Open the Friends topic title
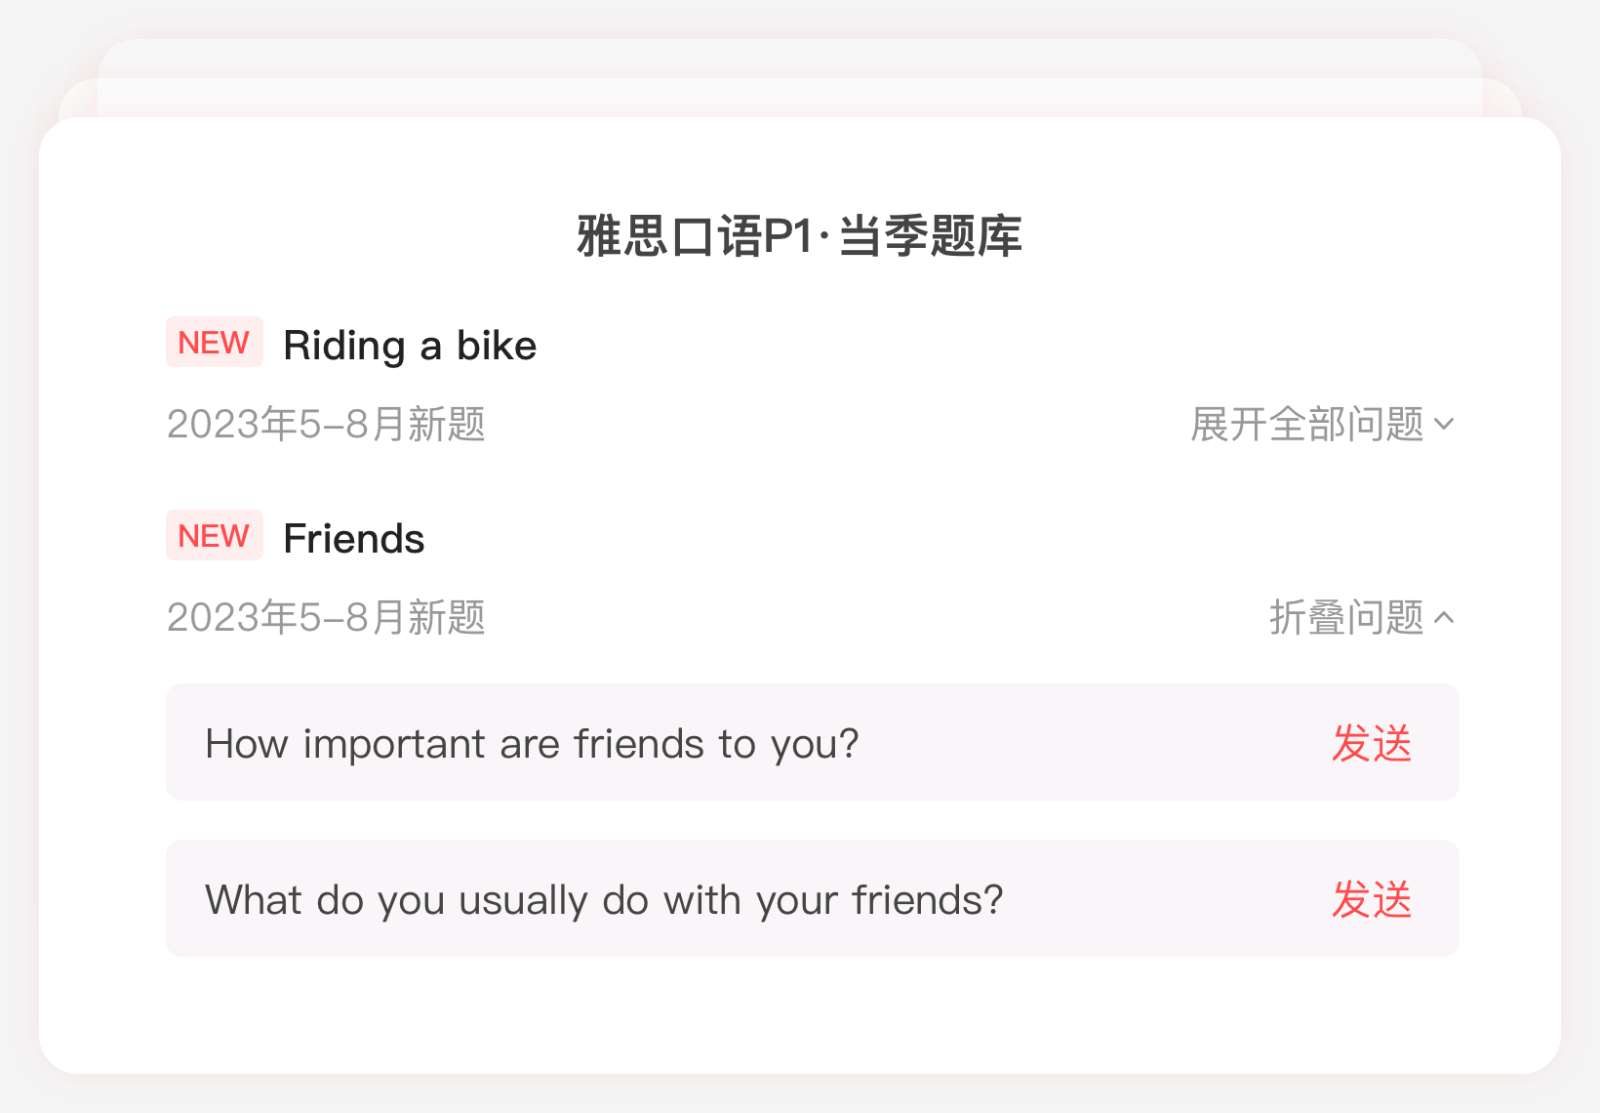The width and height of the screenshot is (1600, 1113). pos(354,539)
